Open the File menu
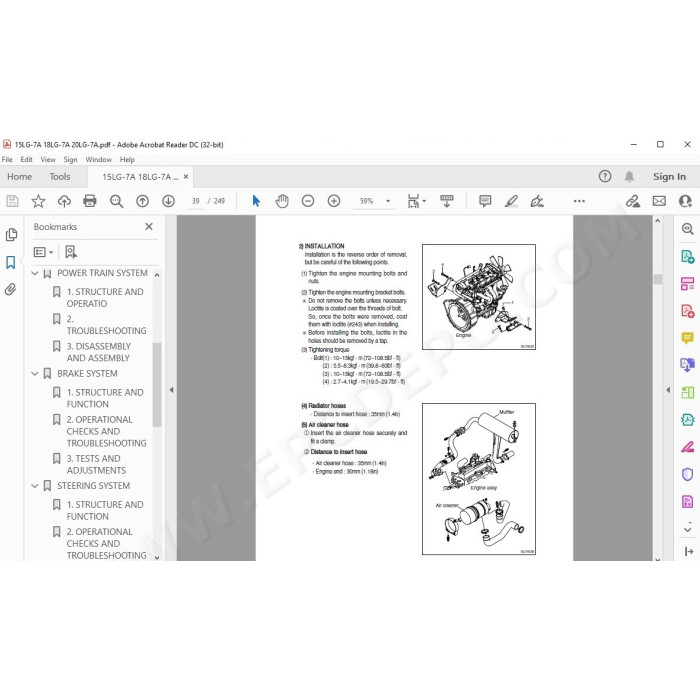The width and height of the screenshot is (700, 700). pos(7,159)
